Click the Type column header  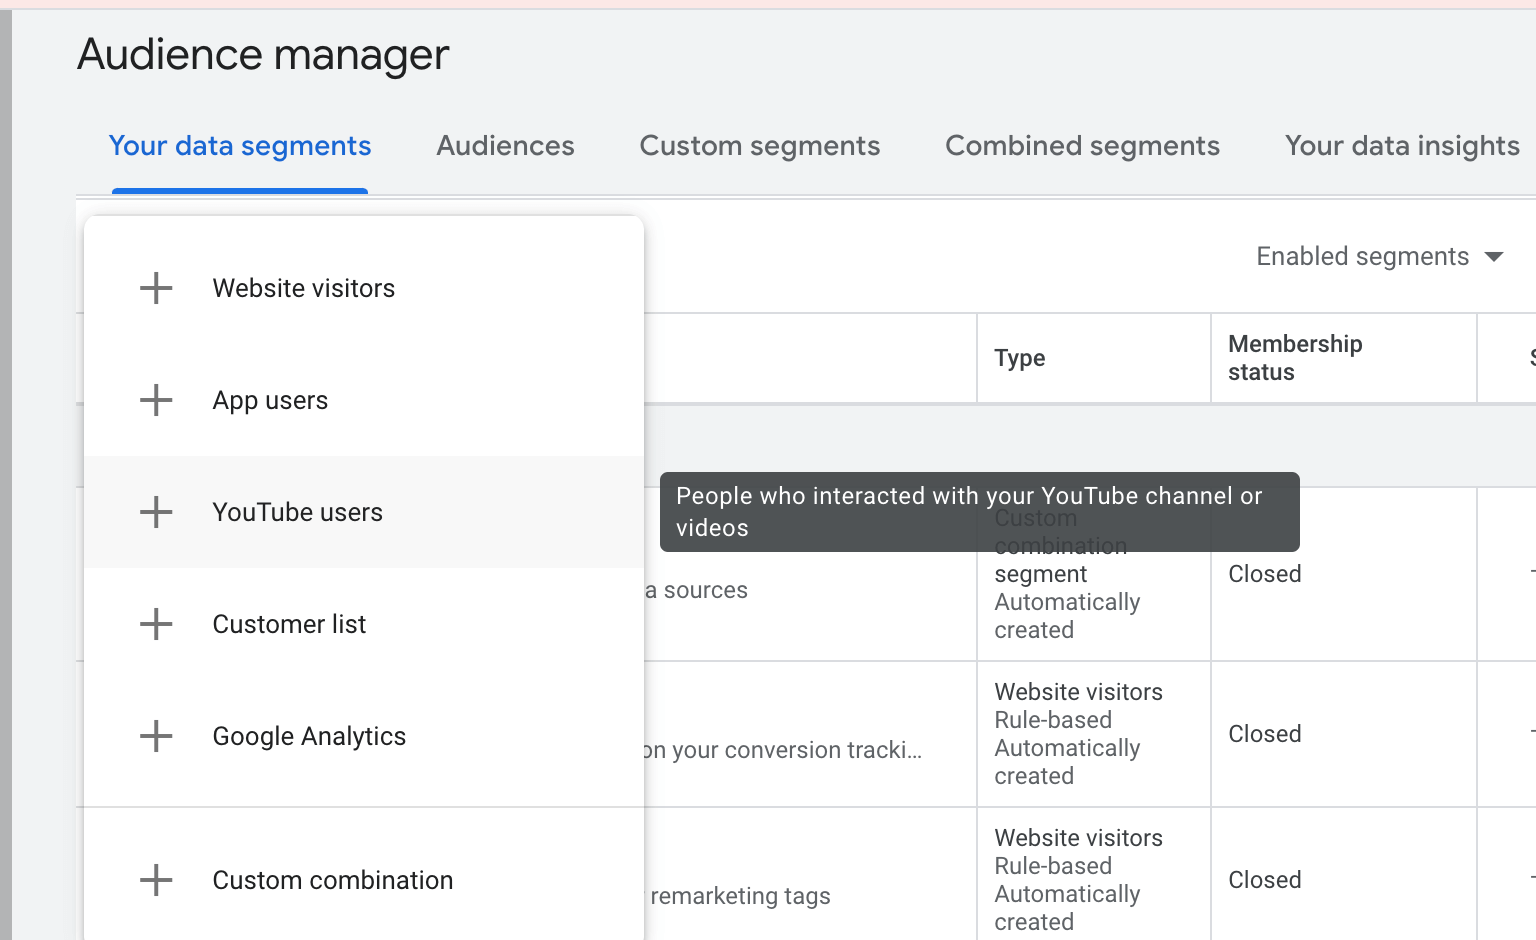coord(1020,358)
